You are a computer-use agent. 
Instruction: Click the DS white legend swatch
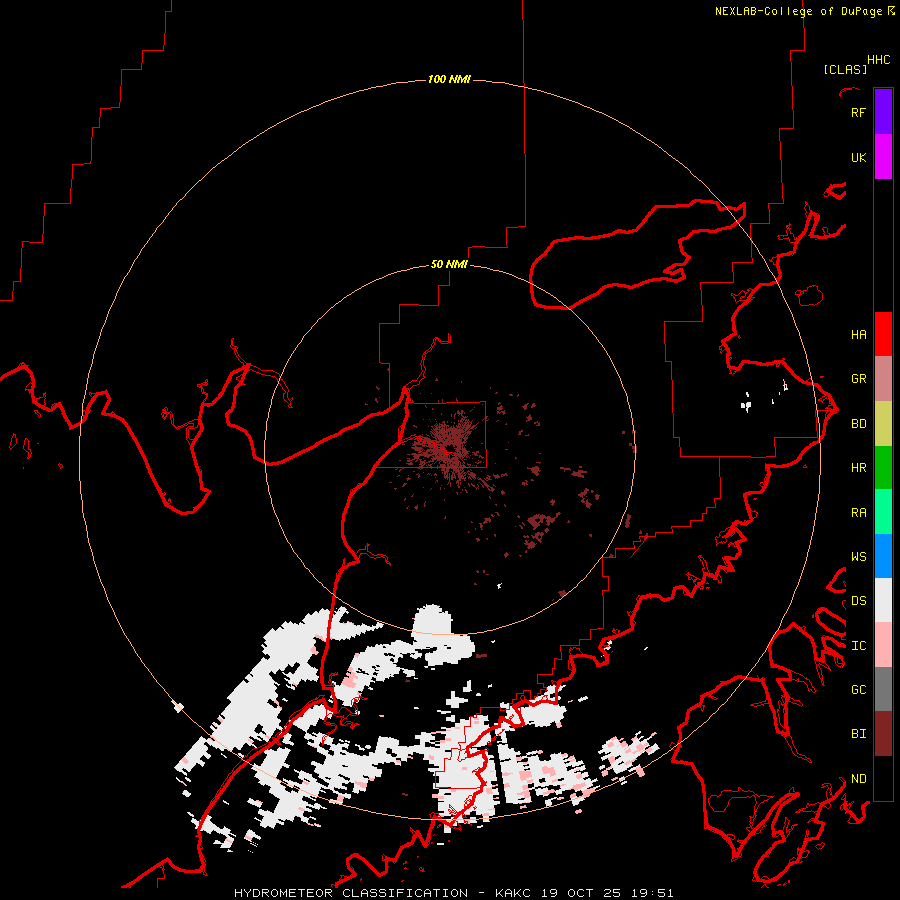pyautogui.click(x=883, y=600)
